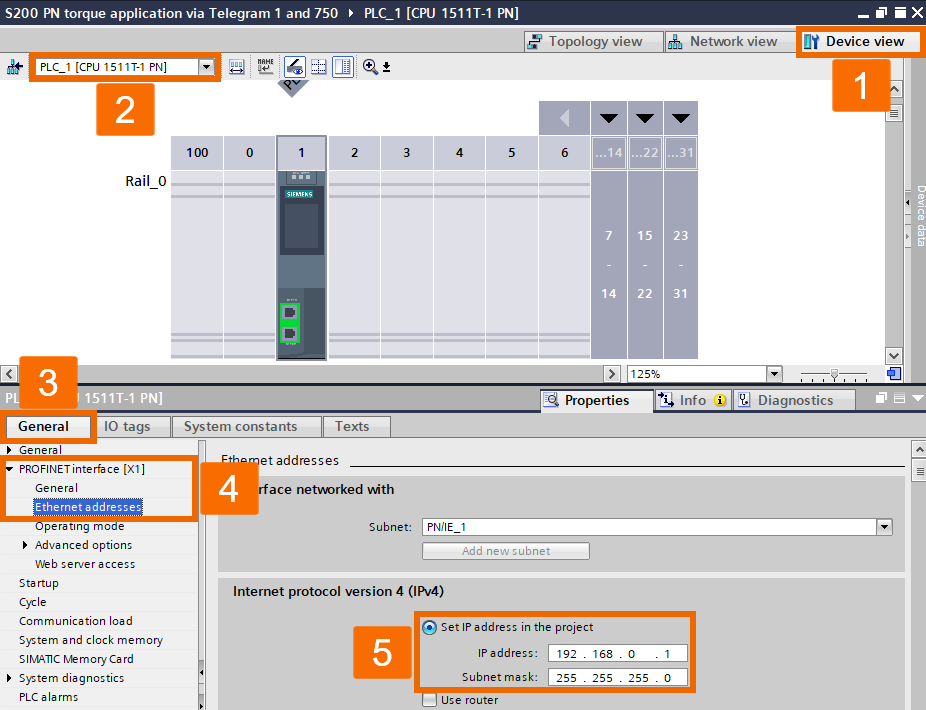Image resolution: width=926 pixels, height=710 pixels.
Task: Open the Diagnostics tab in Properties pane
Action: (x=793, y=399)
